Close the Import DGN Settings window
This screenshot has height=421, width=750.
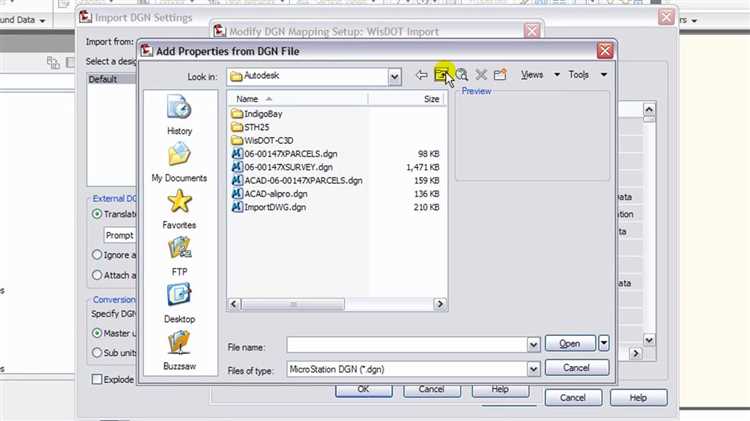click(666, 18)
